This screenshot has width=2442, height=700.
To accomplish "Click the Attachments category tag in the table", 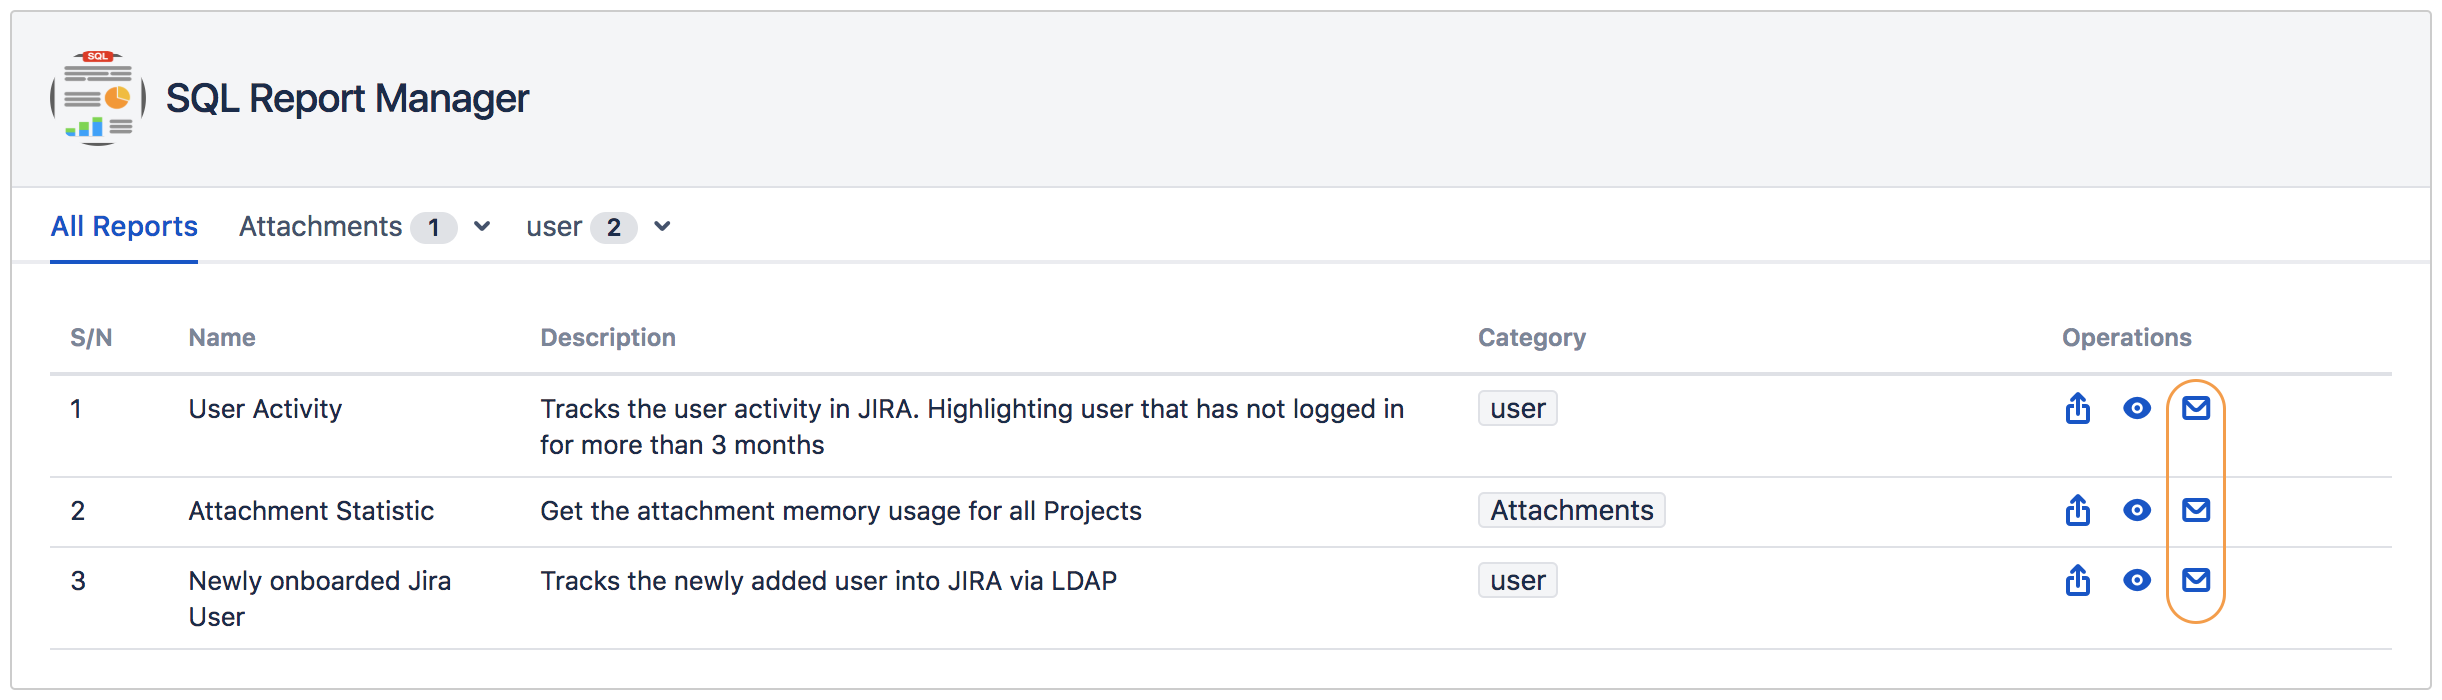I will pyautogui.click(x=1571, y=510).
